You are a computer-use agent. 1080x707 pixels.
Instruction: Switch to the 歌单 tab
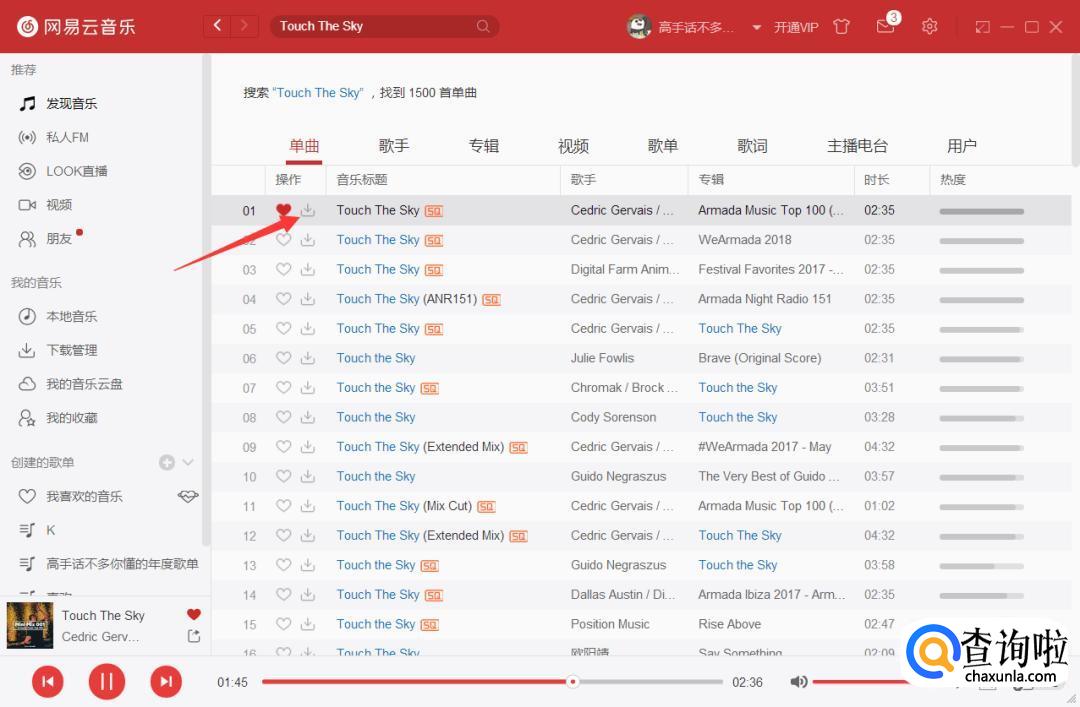[663, 146]
